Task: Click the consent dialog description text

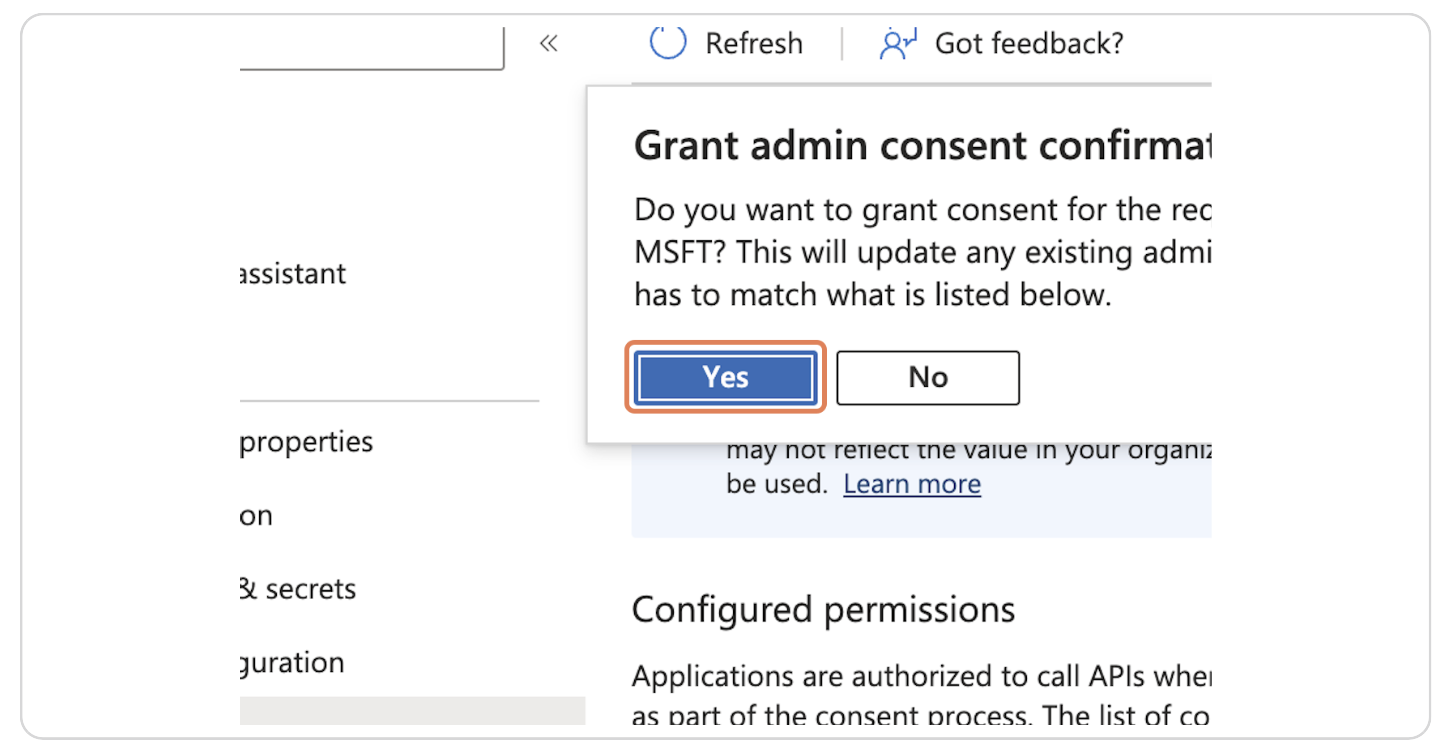Action: (x=920, y=253)
